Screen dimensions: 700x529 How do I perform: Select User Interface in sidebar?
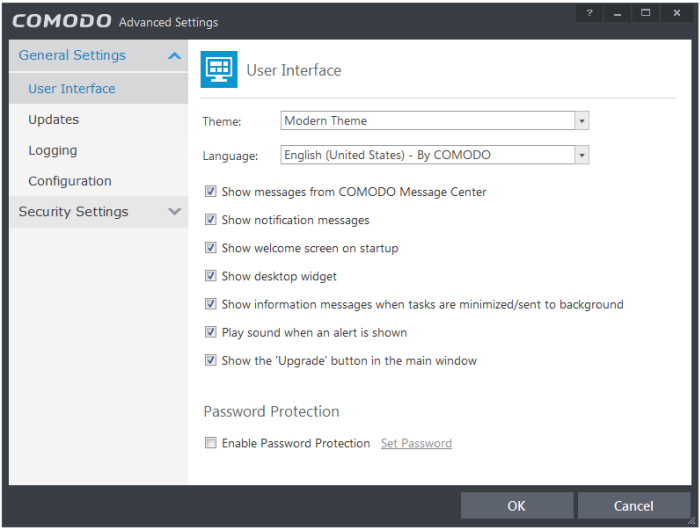(99, 88)
